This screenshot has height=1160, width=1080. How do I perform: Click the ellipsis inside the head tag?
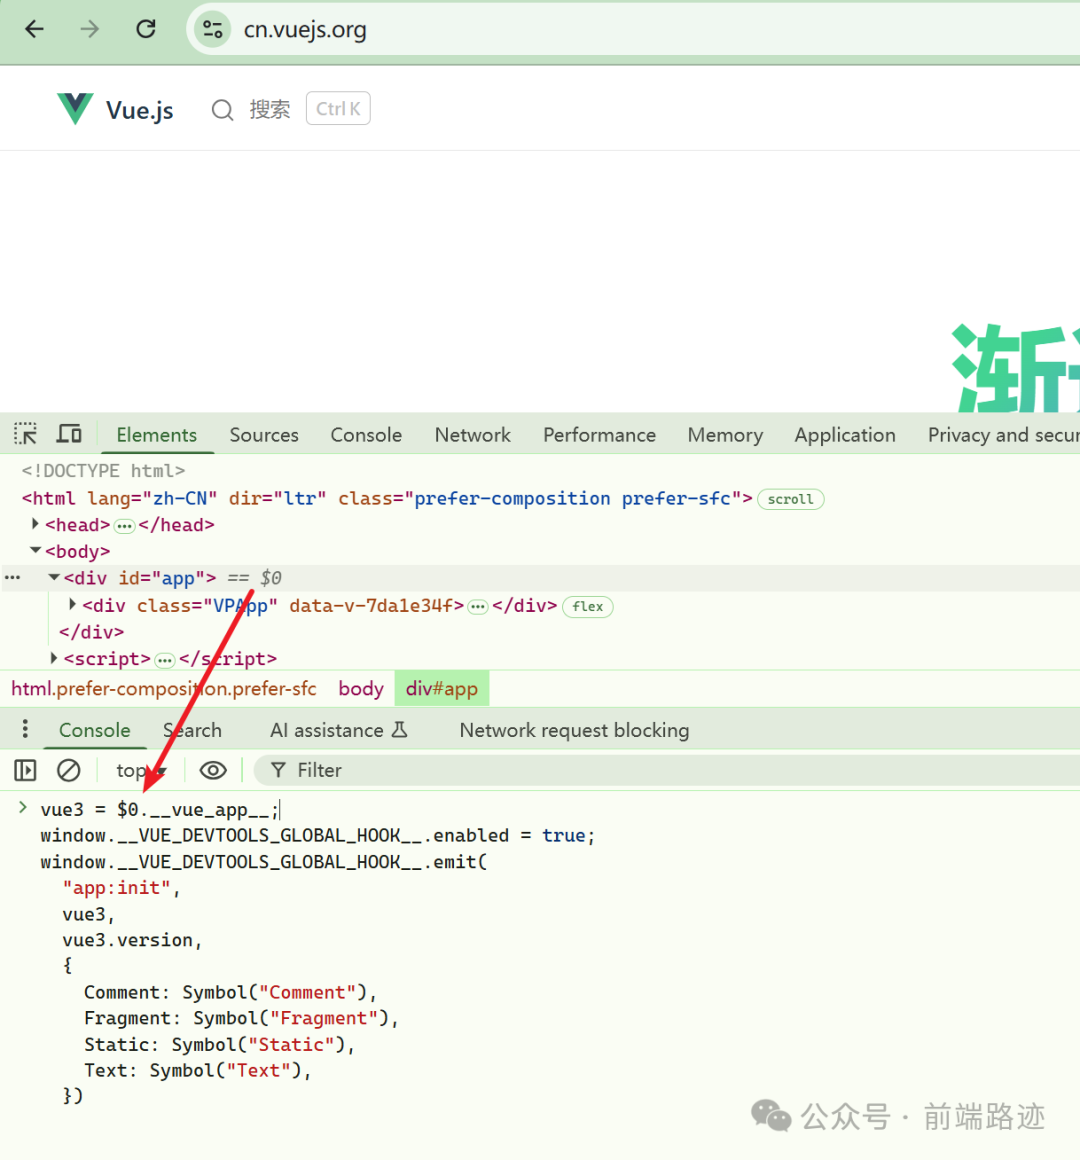(x=124, y=526)
